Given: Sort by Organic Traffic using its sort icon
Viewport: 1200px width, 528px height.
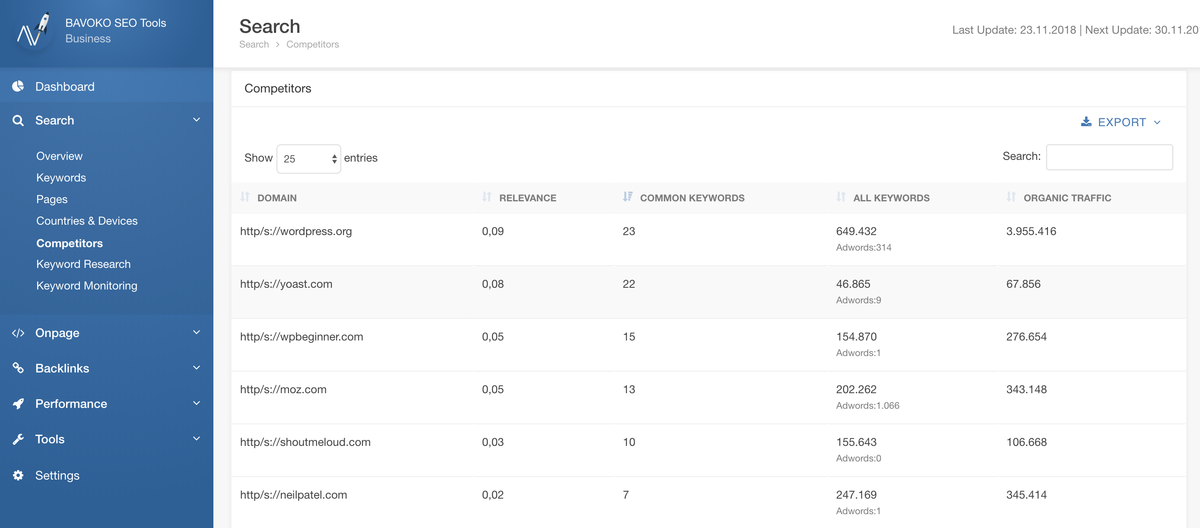Looking at the screenshot, I should point(1011,198).
